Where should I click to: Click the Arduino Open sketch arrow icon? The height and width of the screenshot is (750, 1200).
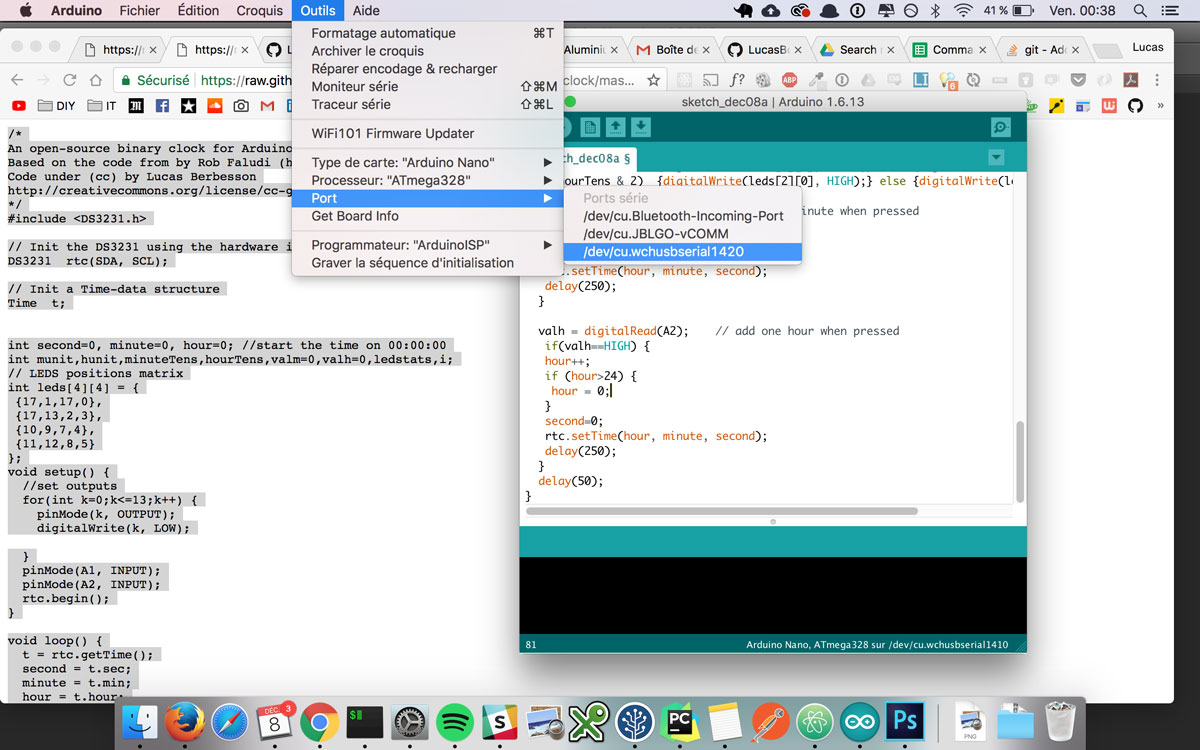click(616, 127)
